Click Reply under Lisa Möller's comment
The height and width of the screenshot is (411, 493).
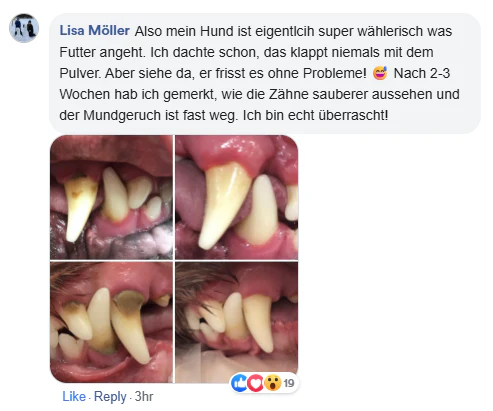click(x=110, y=397)
